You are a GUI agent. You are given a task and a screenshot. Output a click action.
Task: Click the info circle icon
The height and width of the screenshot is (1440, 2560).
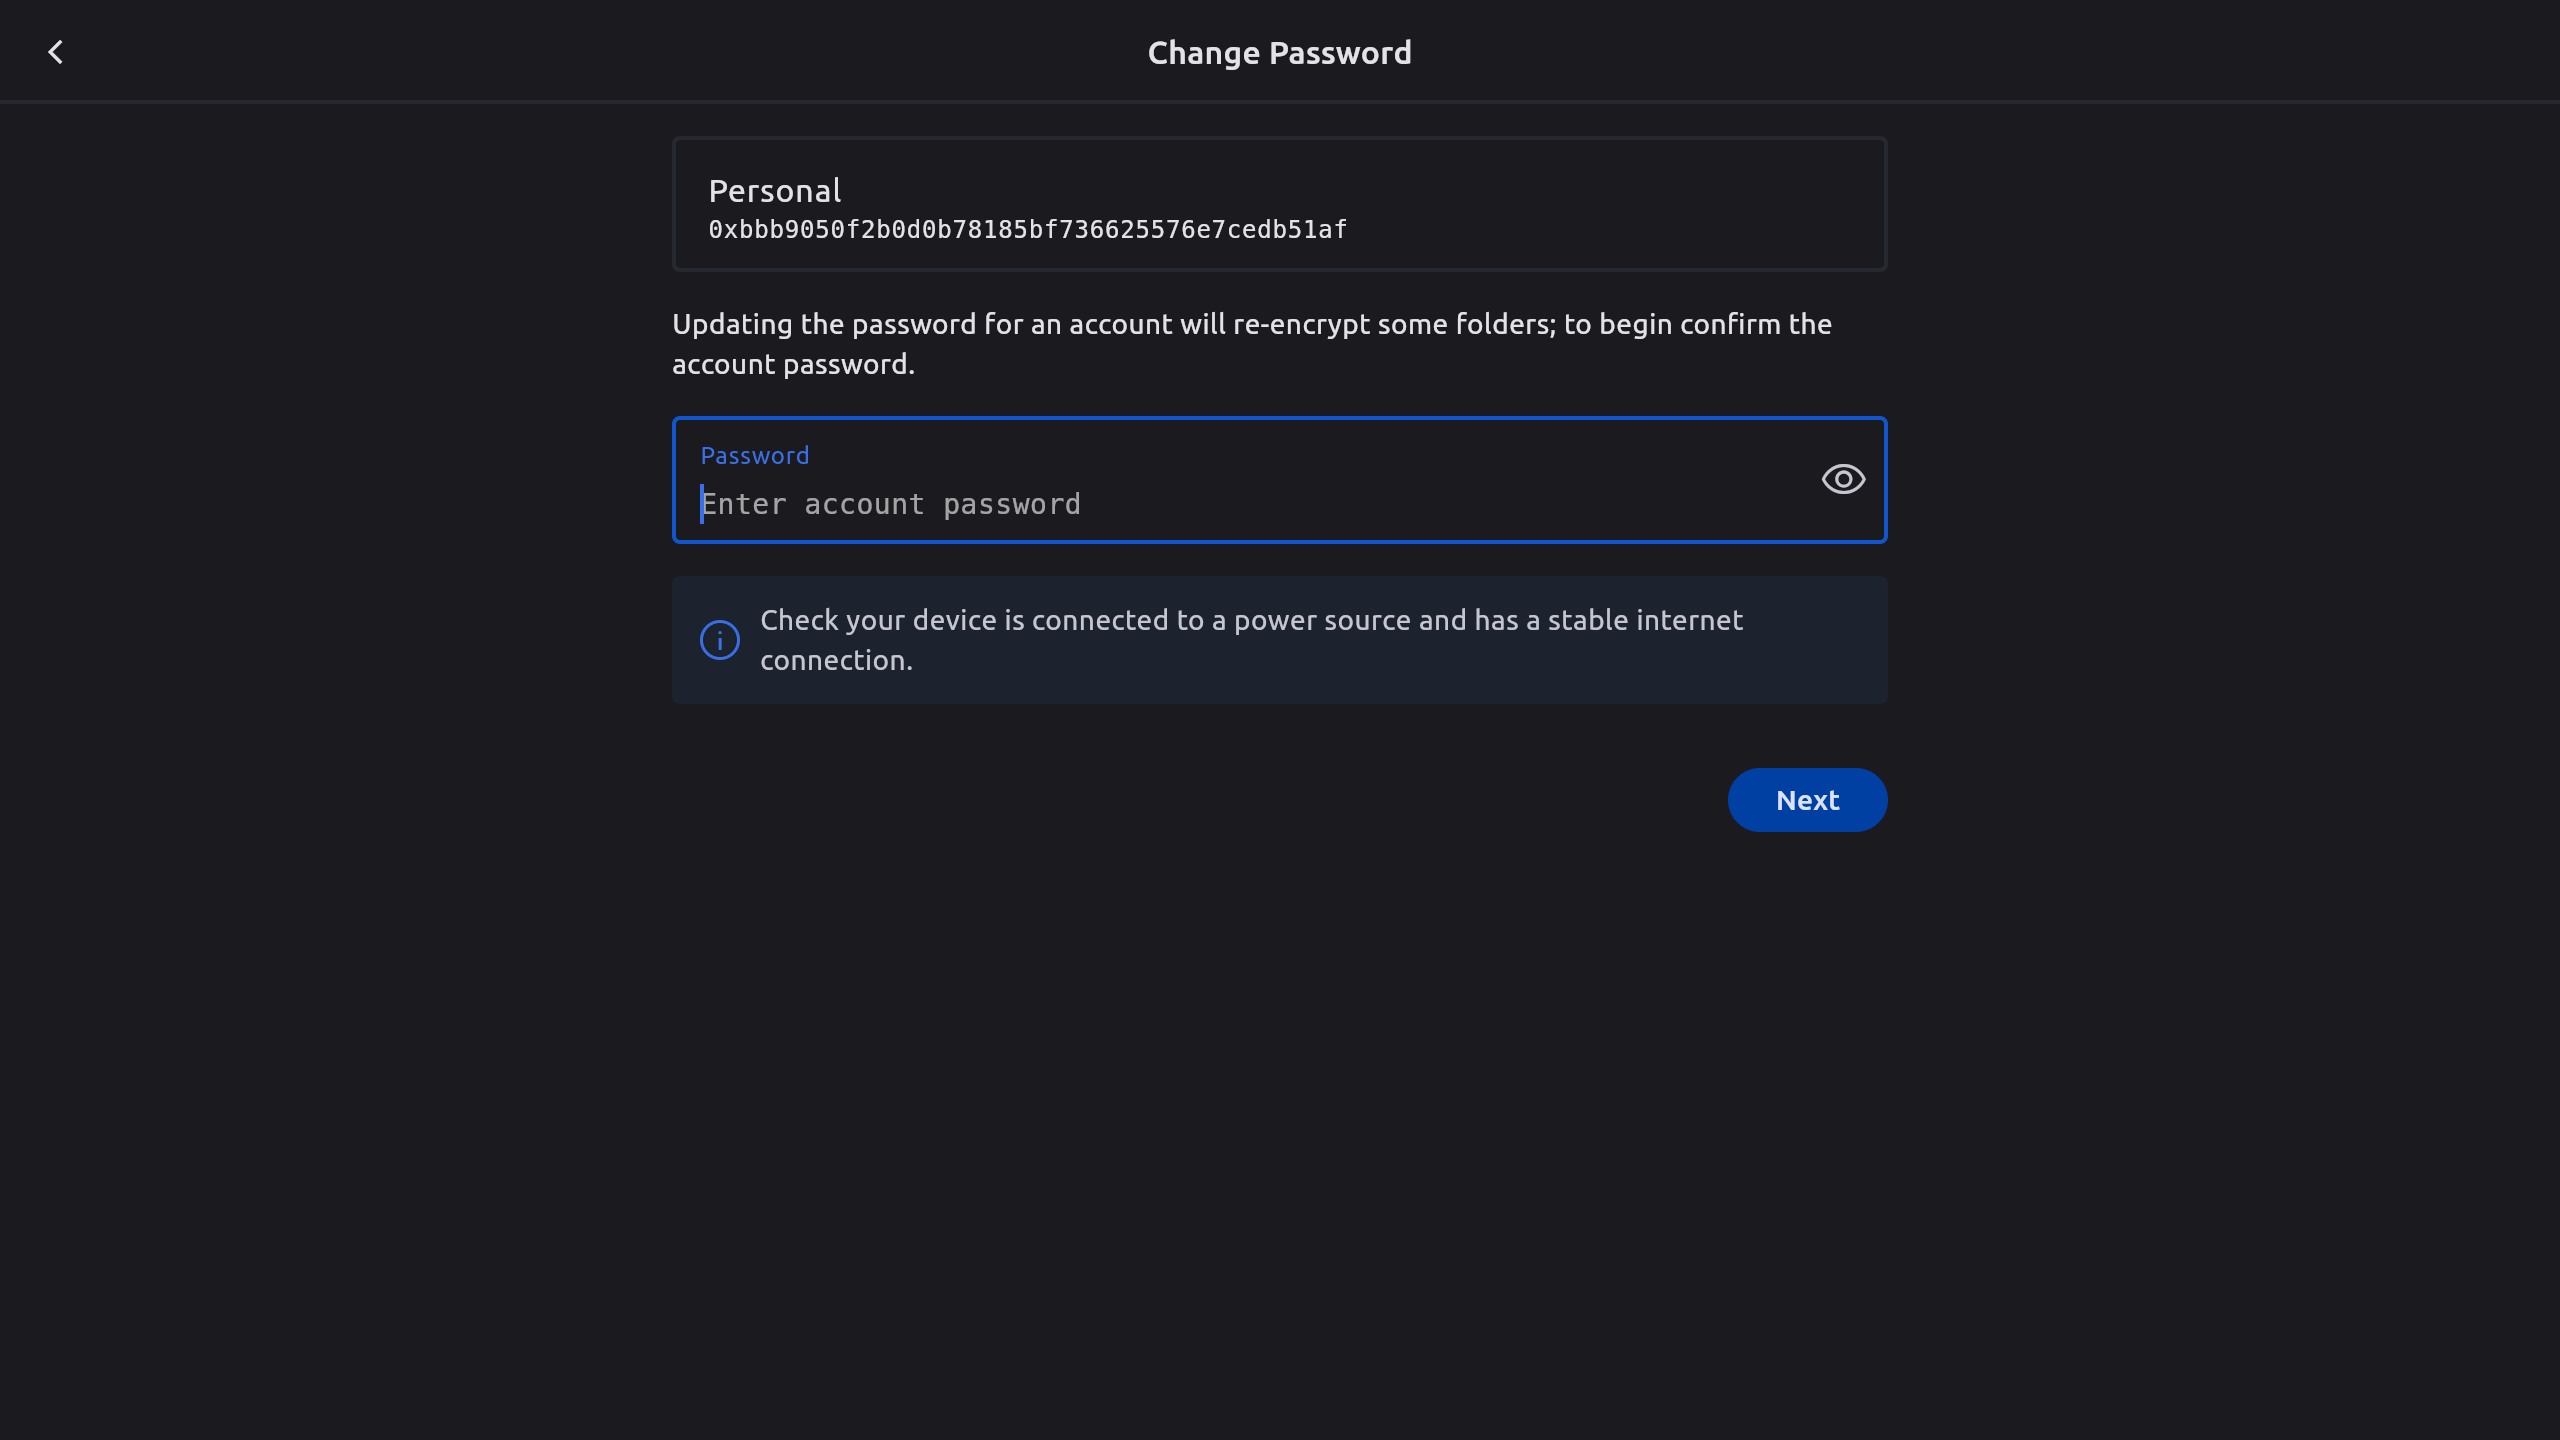point(720,640)
